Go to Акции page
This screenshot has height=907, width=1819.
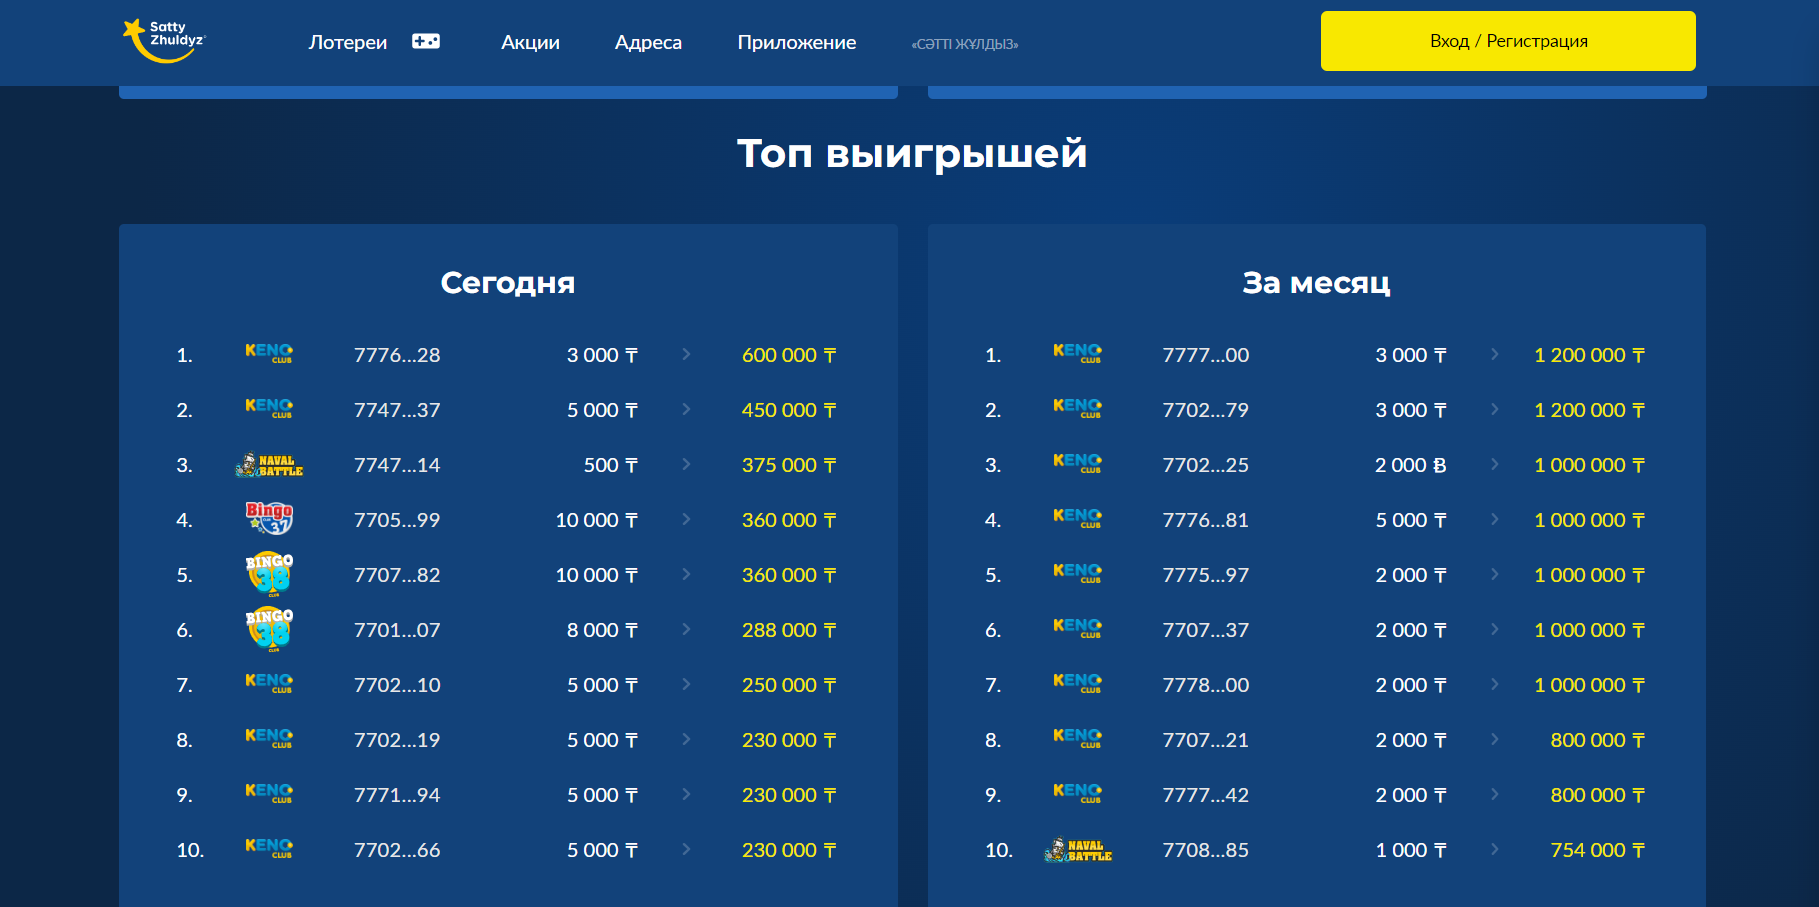530,42
